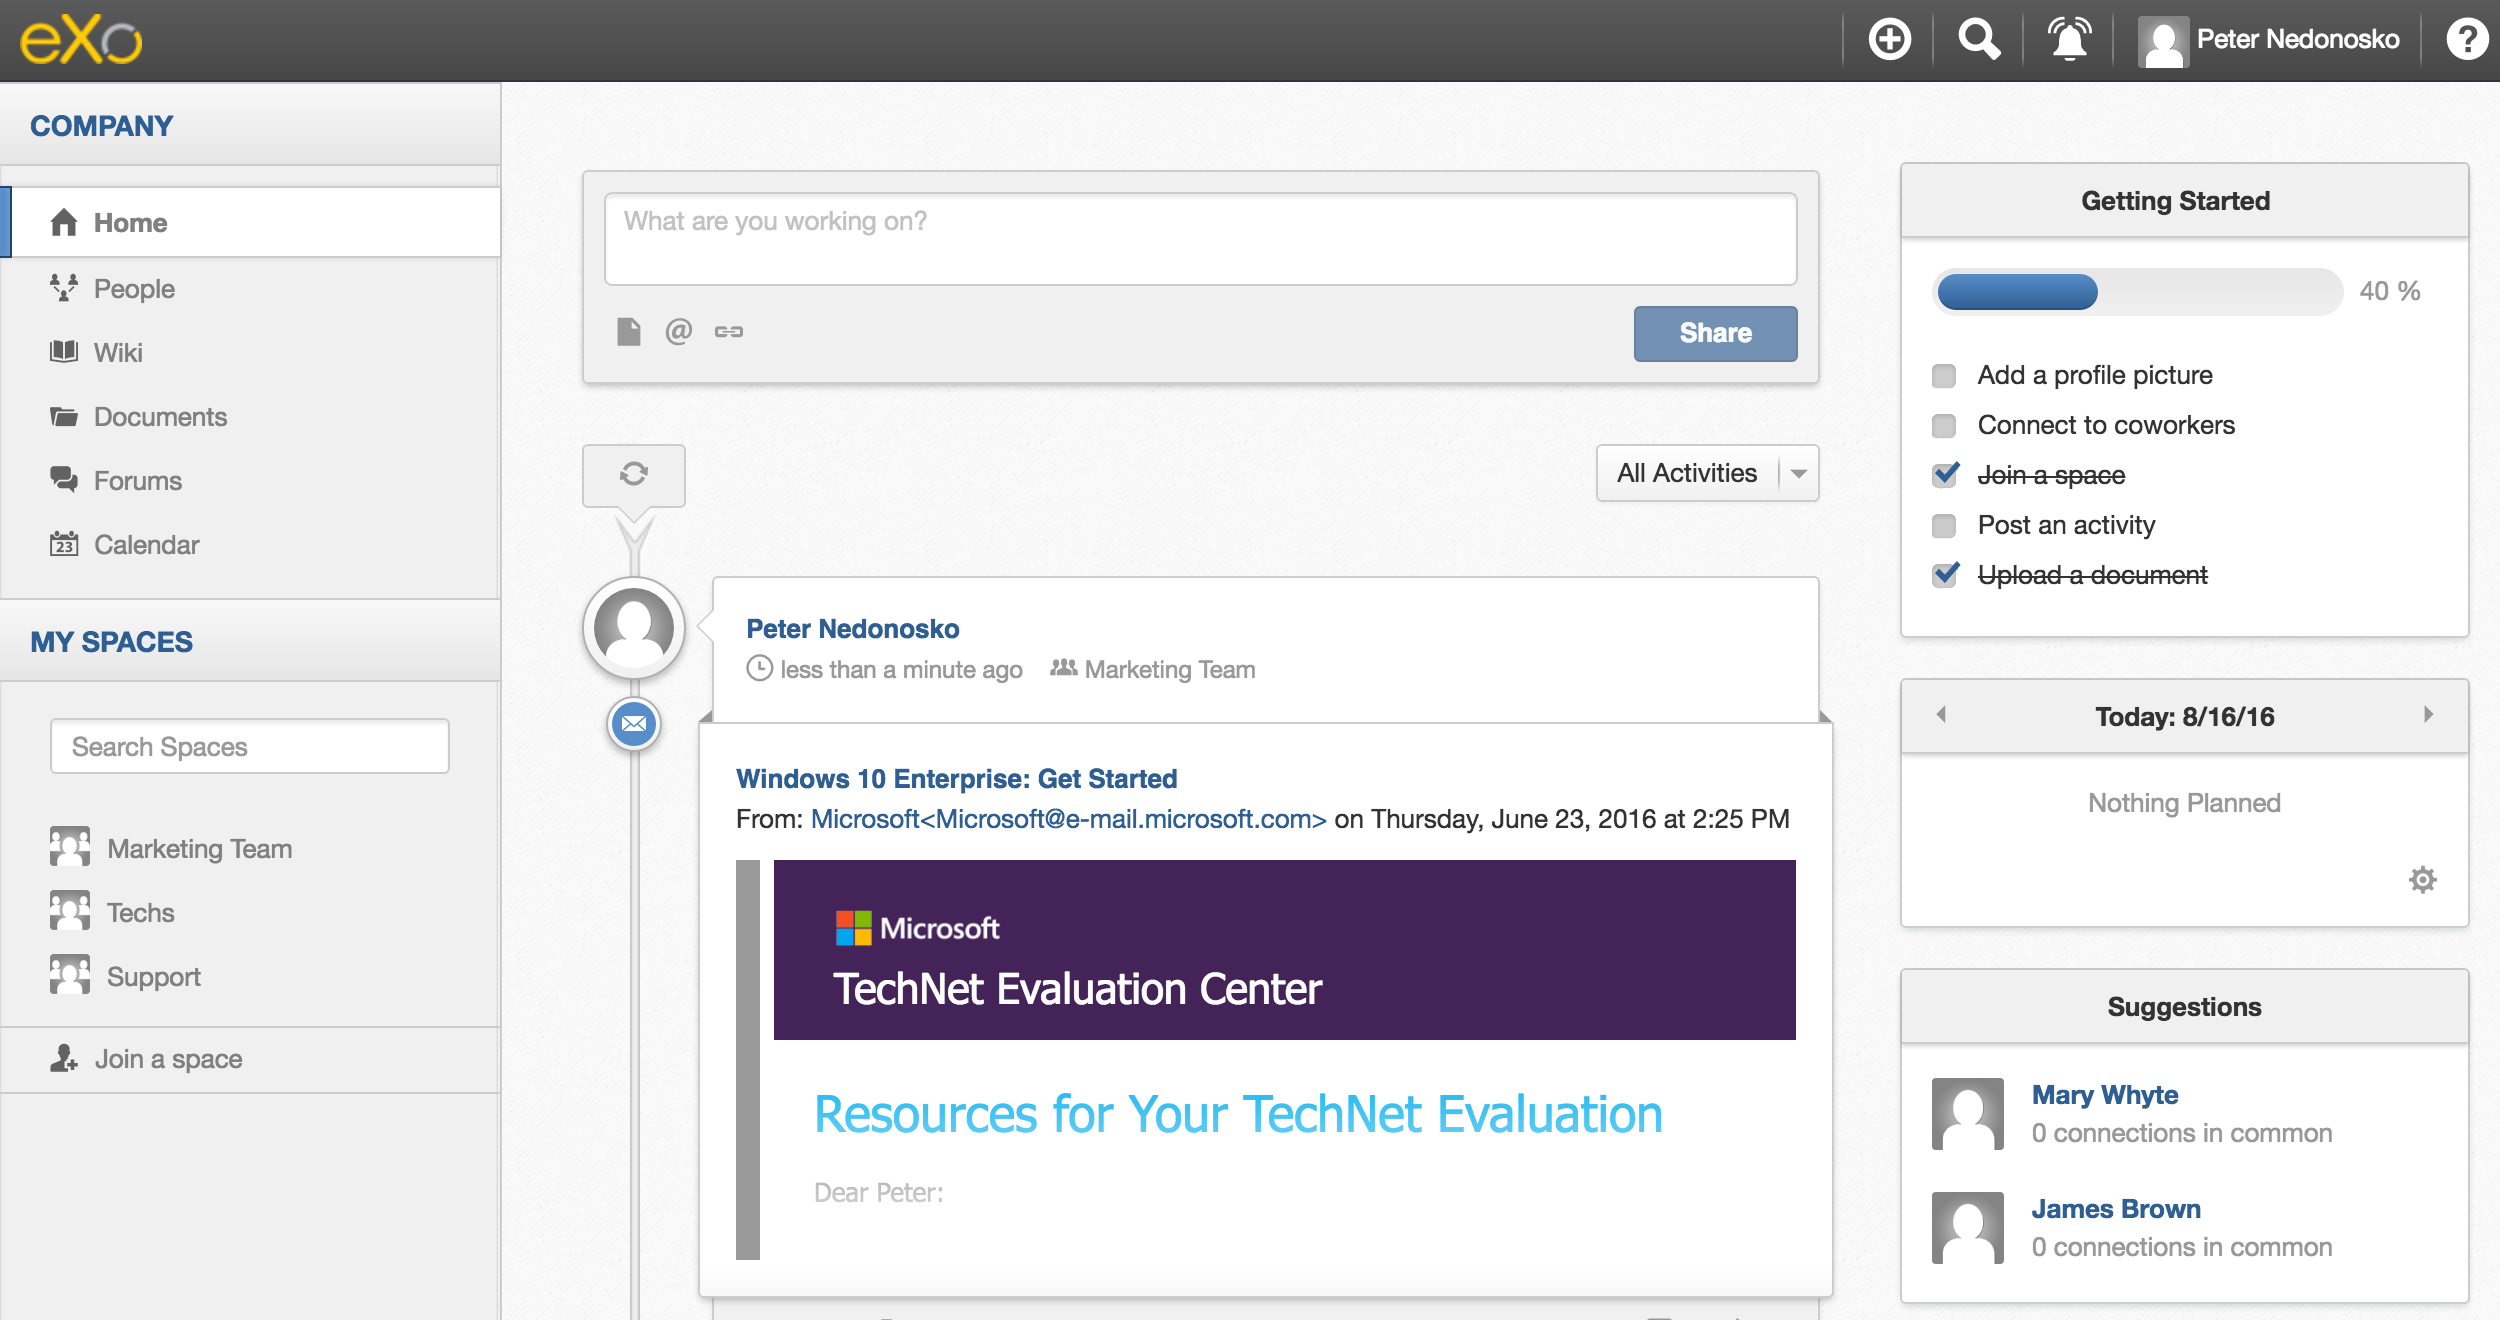Click the TechNet Evaluation Center banner
2500x1320 pixels.
click(x=1284, y=950)
